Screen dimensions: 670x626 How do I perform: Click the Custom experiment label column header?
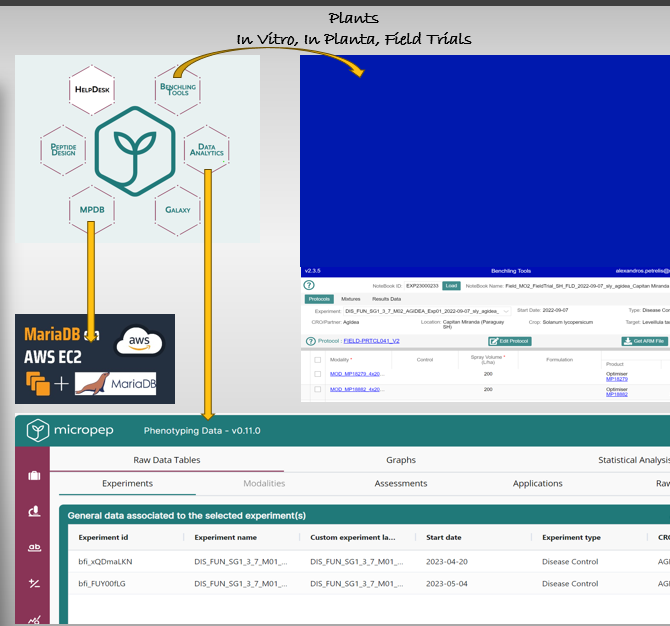point(353,537)
